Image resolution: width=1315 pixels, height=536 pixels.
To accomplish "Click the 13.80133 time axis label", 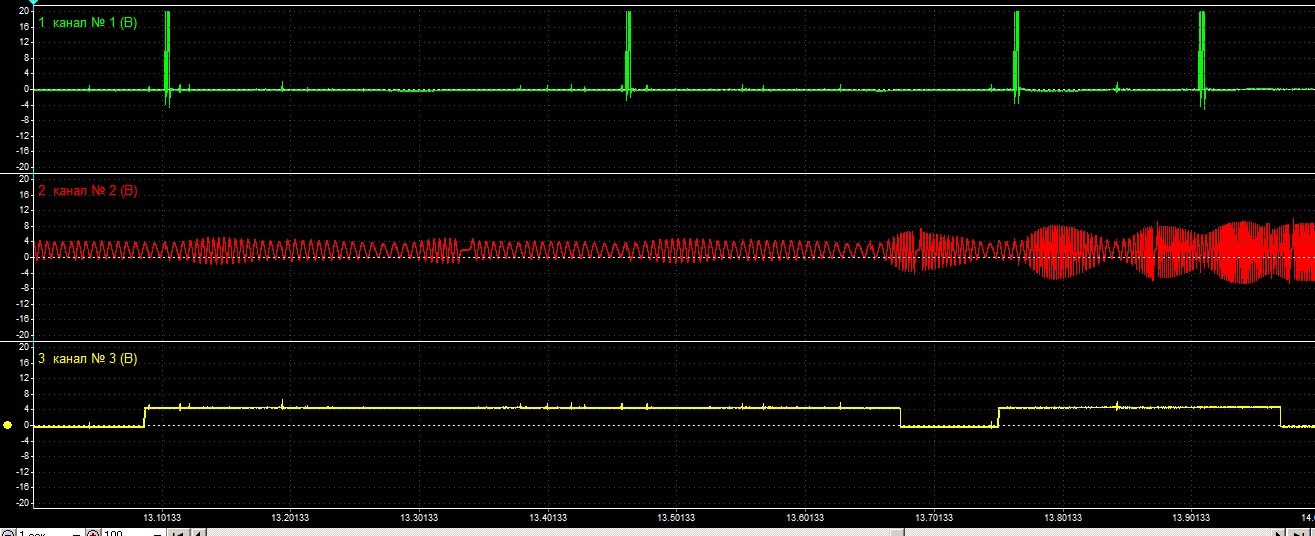I will coord(1061,517).
